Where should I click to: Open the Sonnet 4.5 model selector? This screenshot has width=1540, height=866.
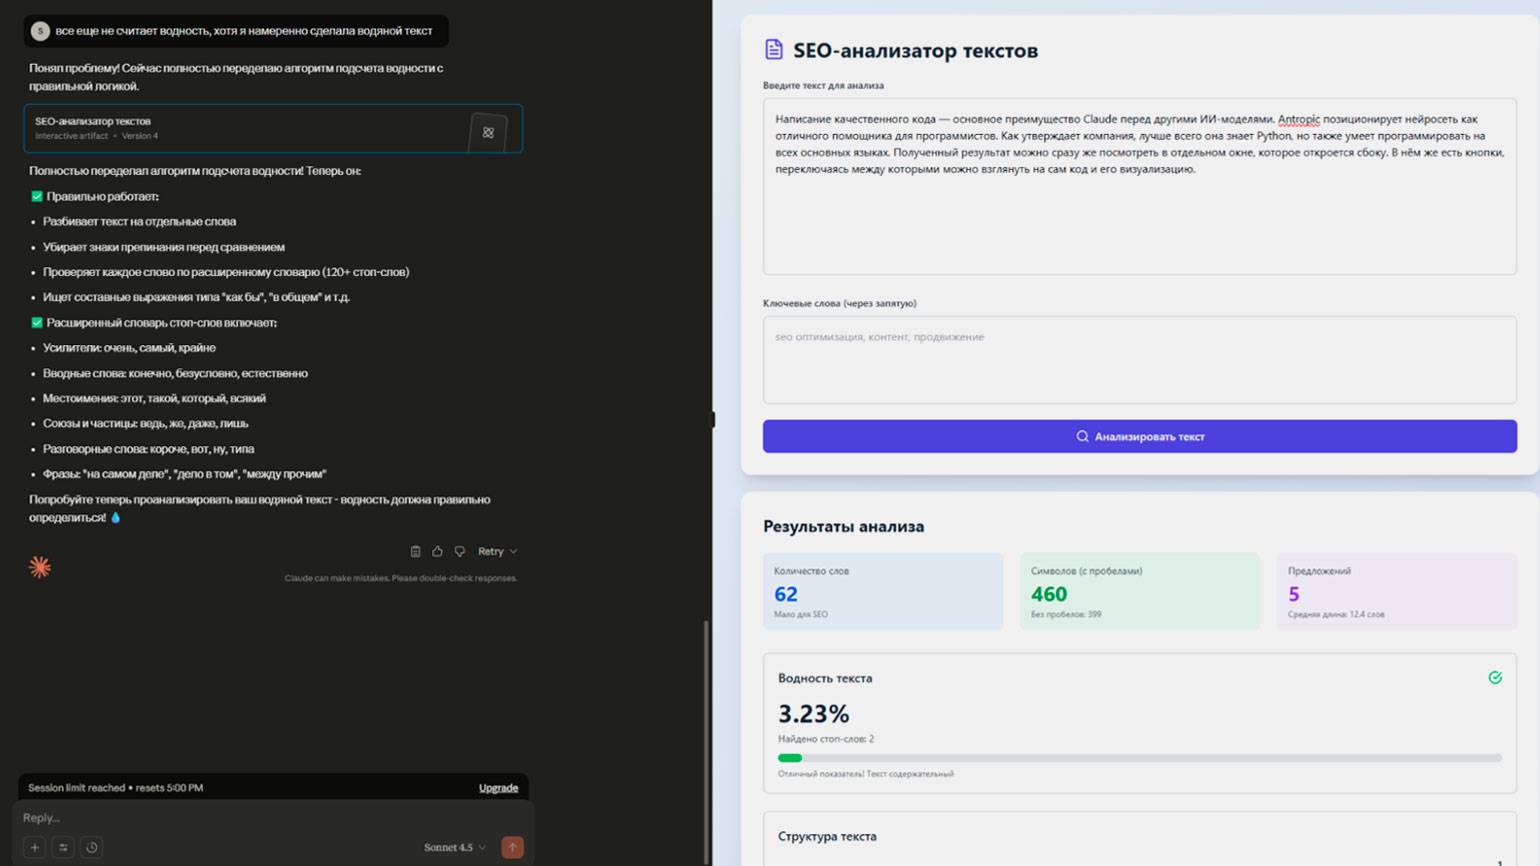(454, 847)
